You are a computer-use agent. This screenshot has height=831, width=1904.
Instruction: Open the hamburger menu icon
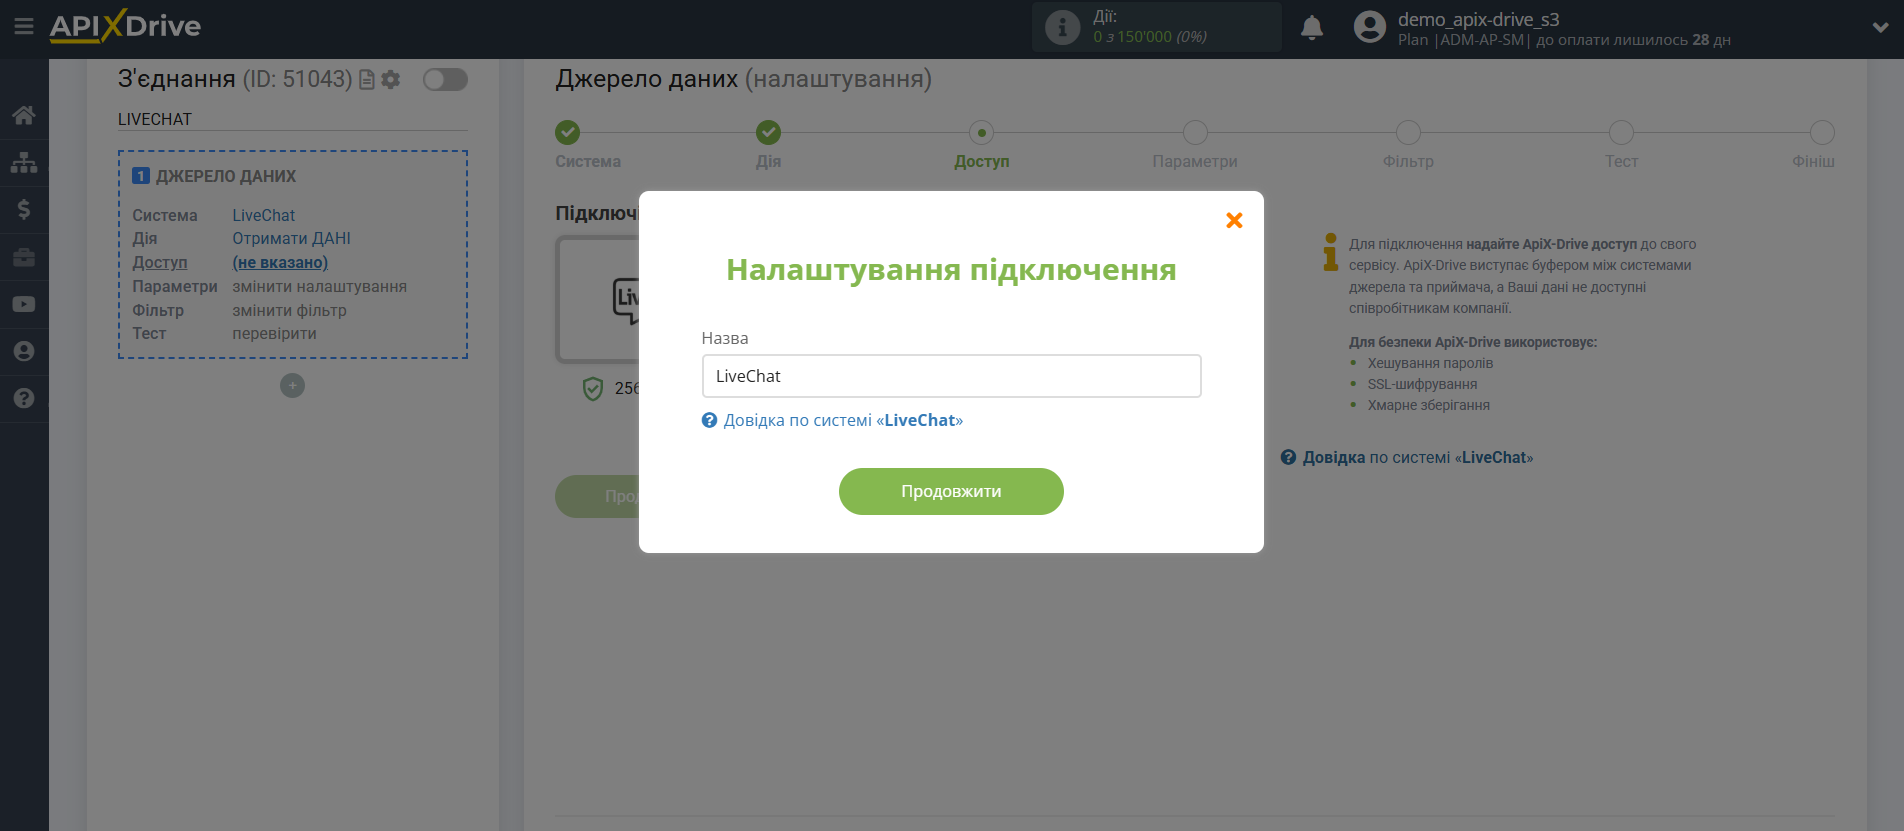point(24,26)
